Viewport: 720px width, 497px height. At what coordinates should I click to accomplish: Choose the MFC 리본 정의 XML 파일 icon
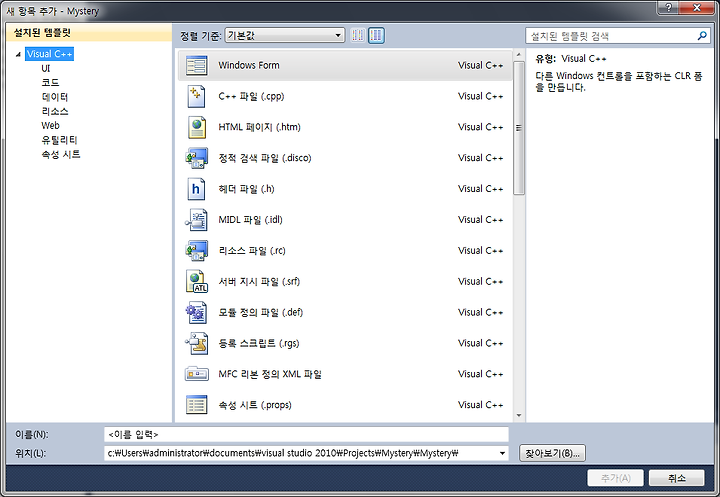[197, 374]
